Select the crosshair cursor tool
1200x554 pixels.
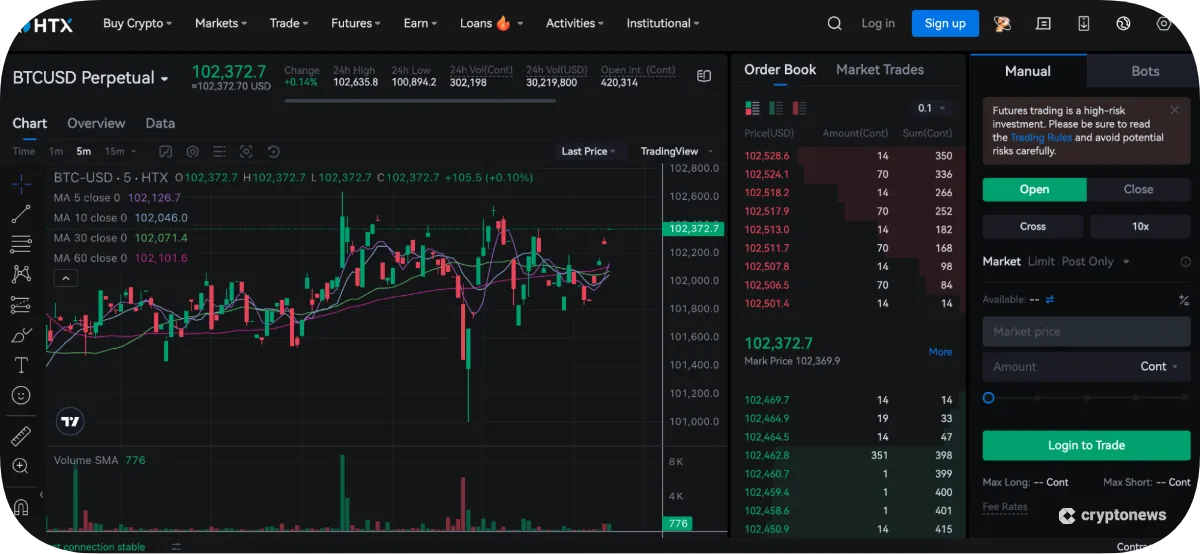(21, 184)
